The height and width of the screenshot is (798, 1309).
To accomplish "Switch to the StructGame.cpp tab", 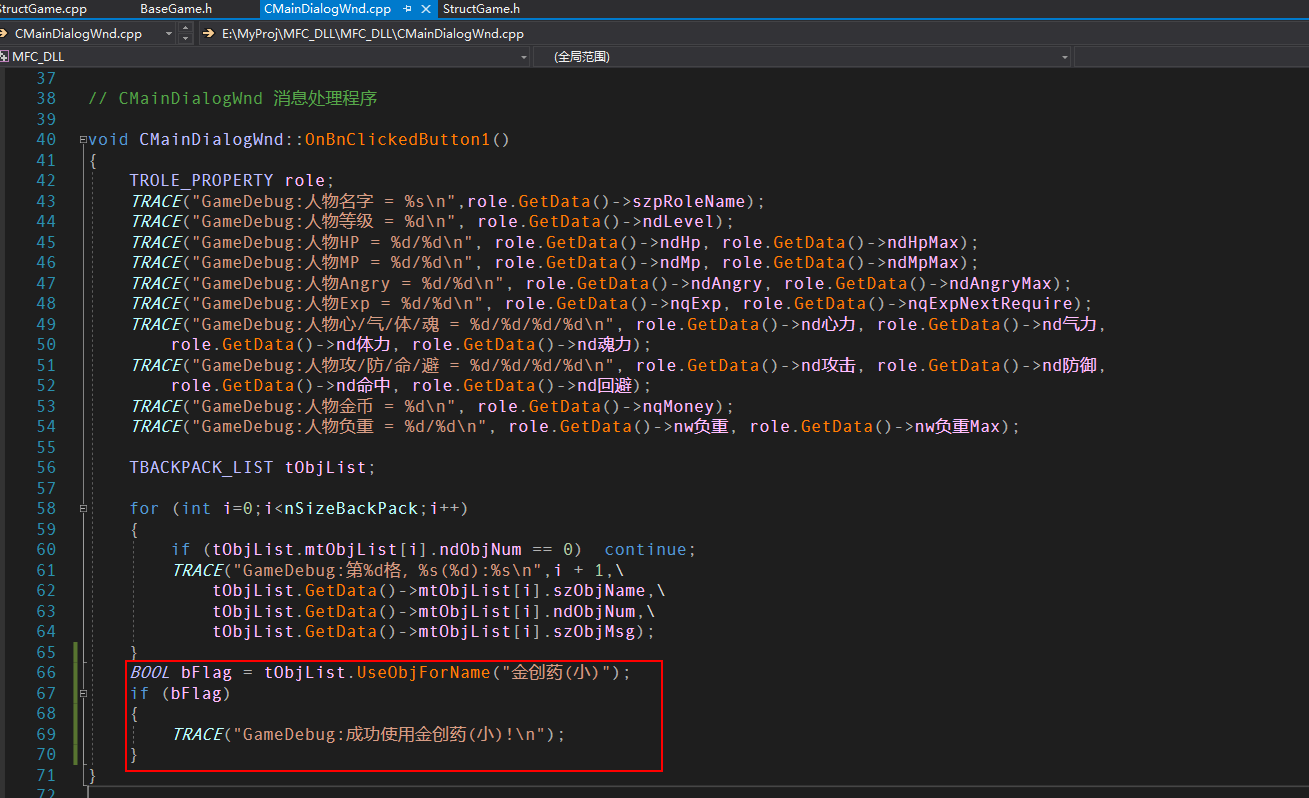I will click(x=44, y=9).
